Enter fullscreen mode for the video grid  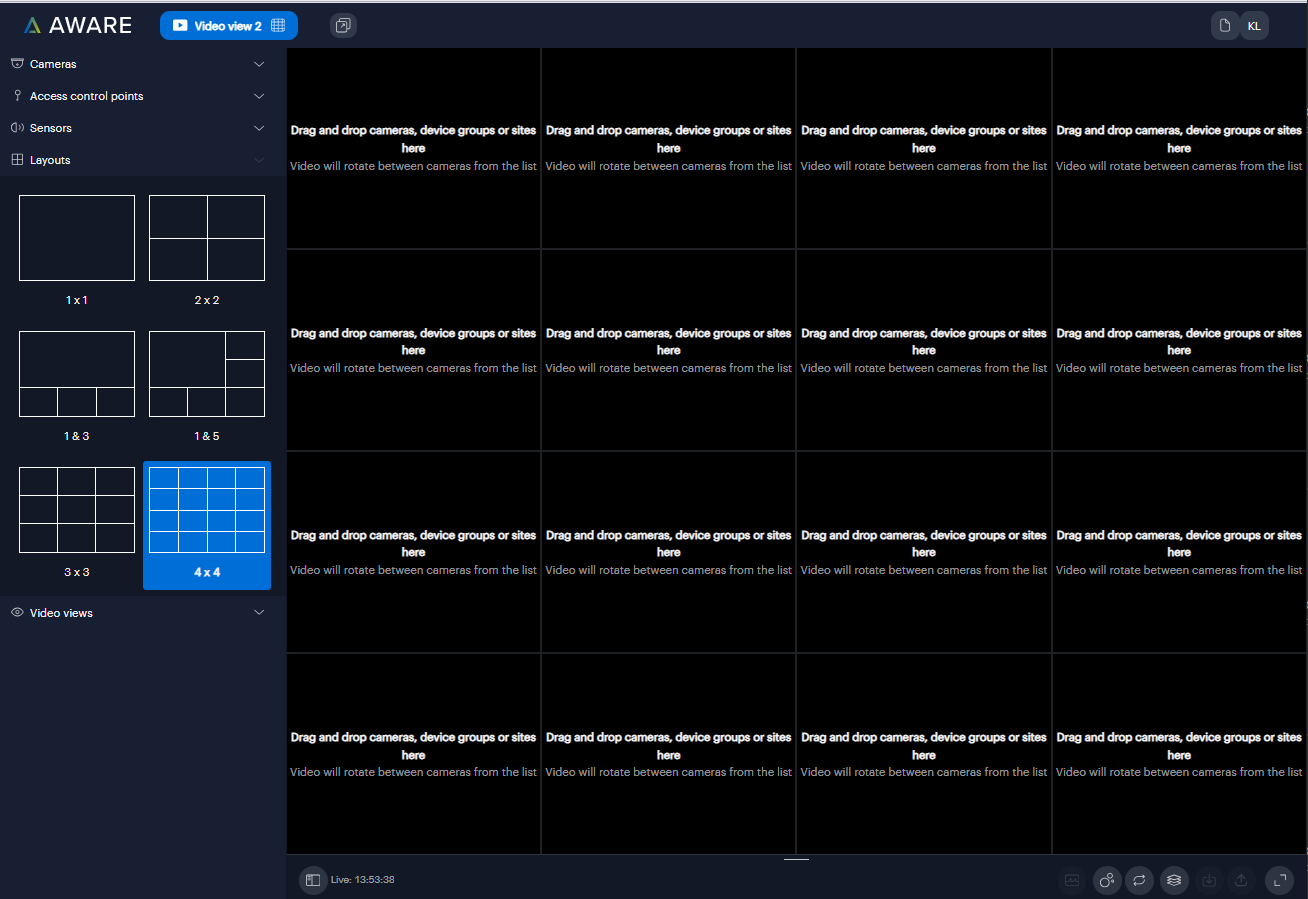tap(1280, 880)
